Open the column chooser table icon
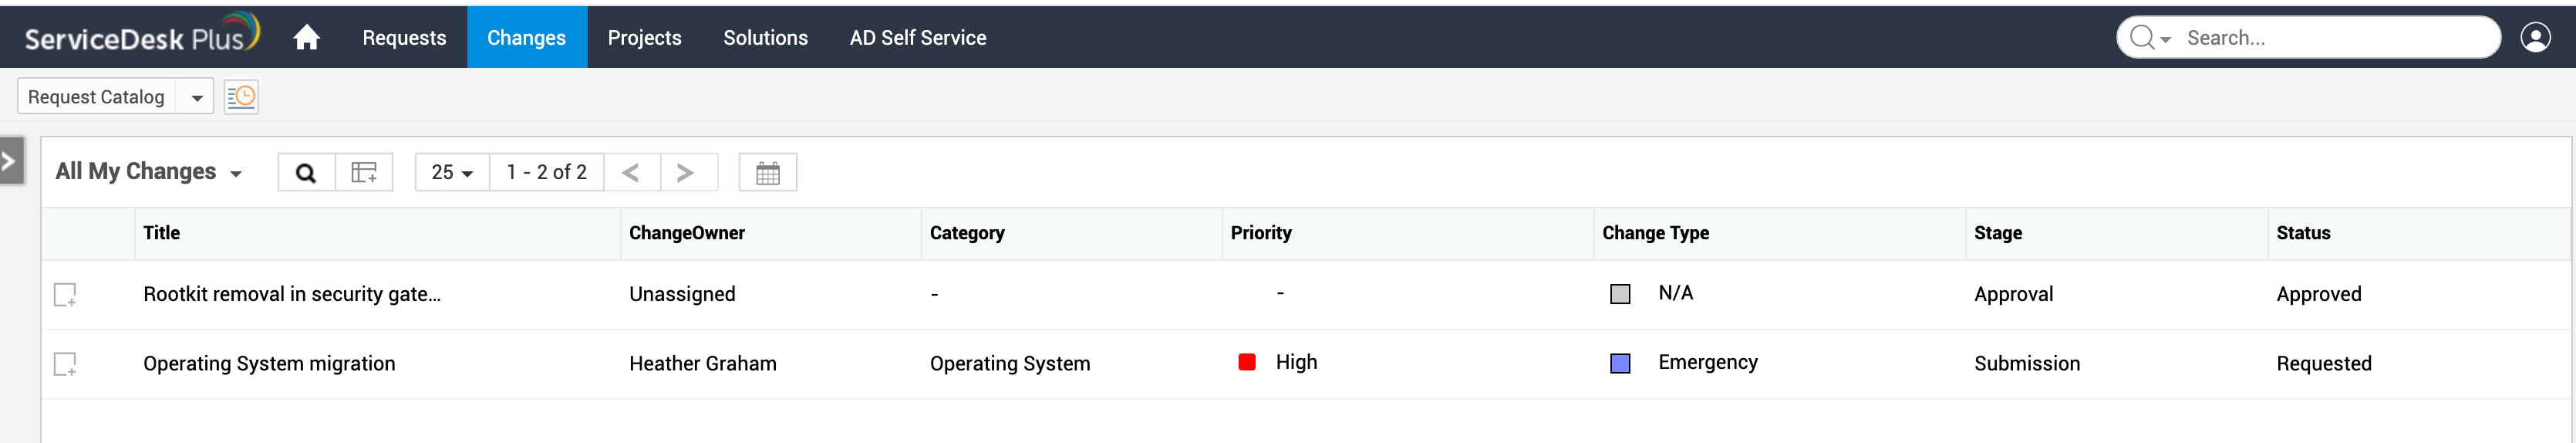This screenshot has width=2576, height=443. tap(364, 173)
